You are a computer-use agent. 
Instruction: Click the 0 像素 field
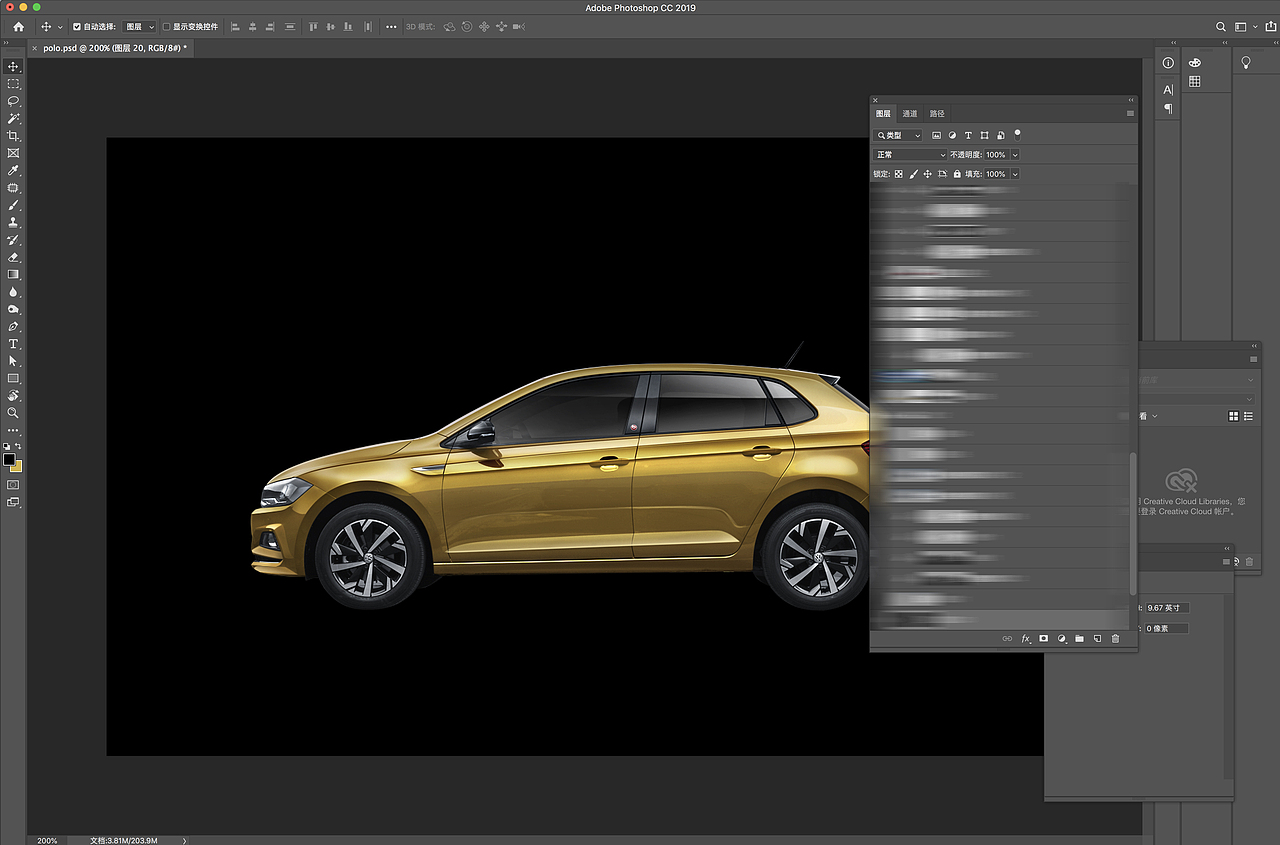click(1167, 628)
